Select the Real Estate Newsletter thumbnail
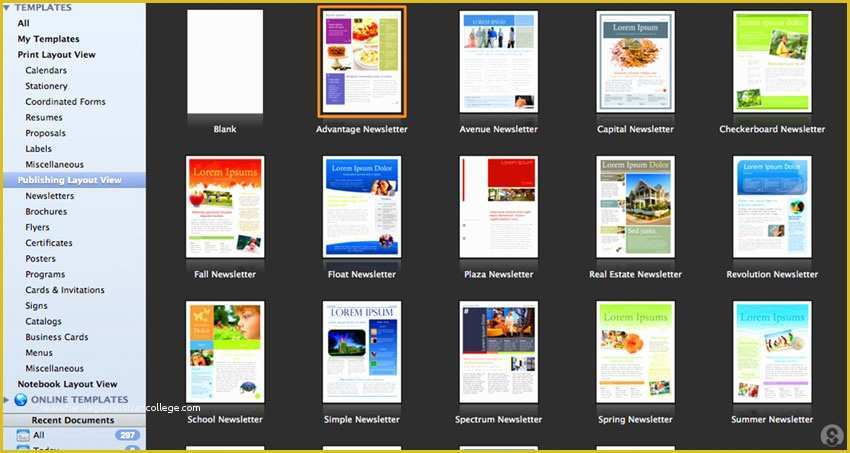Viewport: 850px width, 453px height. (635, 207)
